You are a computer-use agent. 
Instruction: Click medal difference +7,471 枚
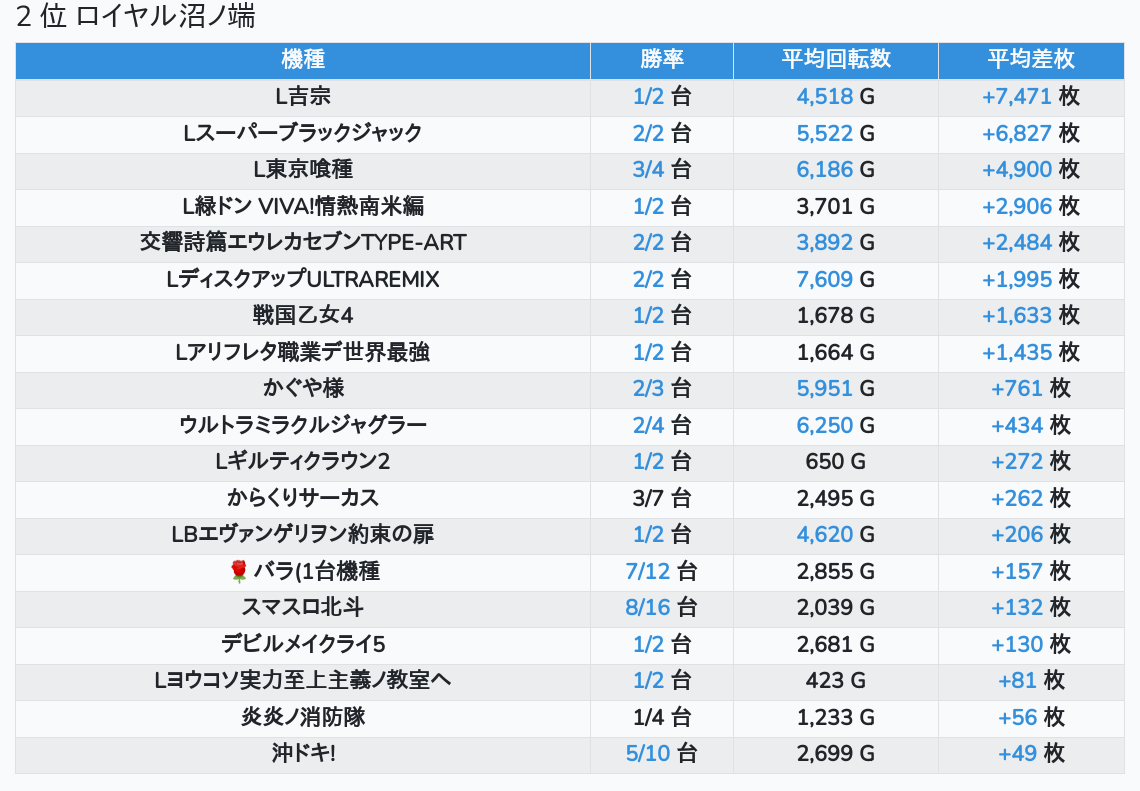1031,96
